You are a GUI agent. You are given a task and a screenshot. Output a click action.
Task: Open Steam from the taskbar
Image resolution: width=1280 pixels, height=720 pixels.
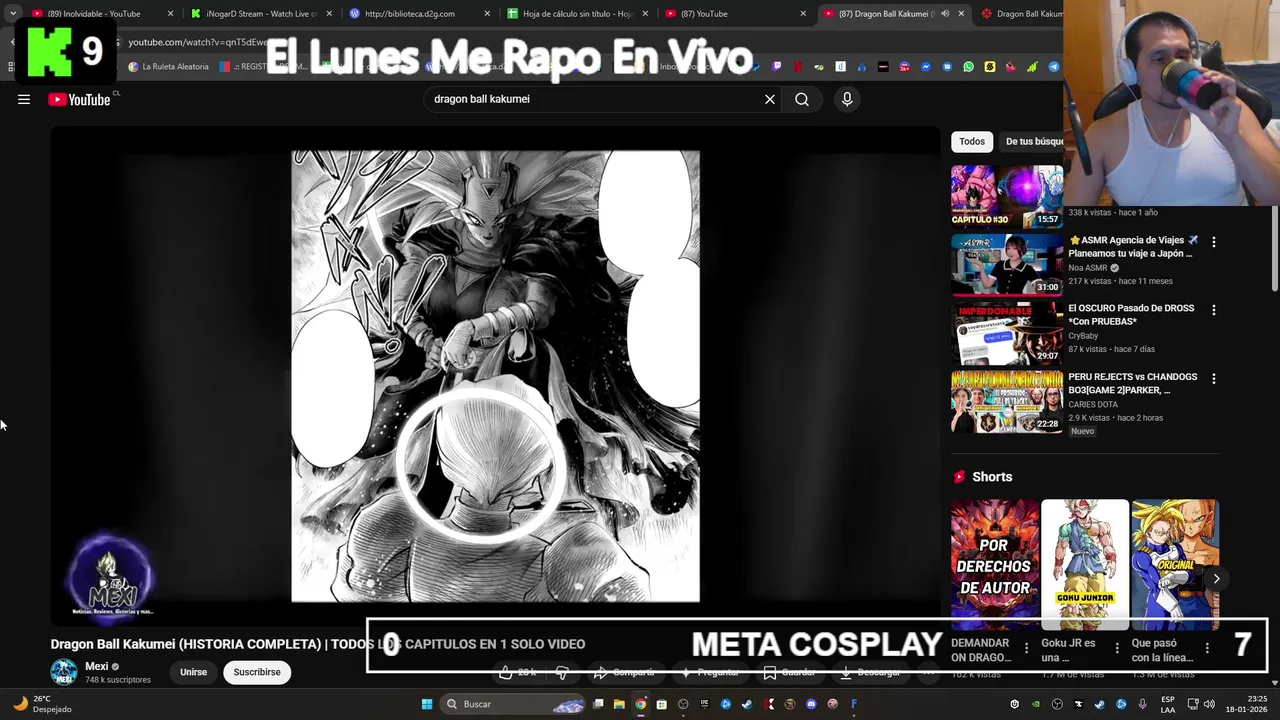tap(747, 704)
